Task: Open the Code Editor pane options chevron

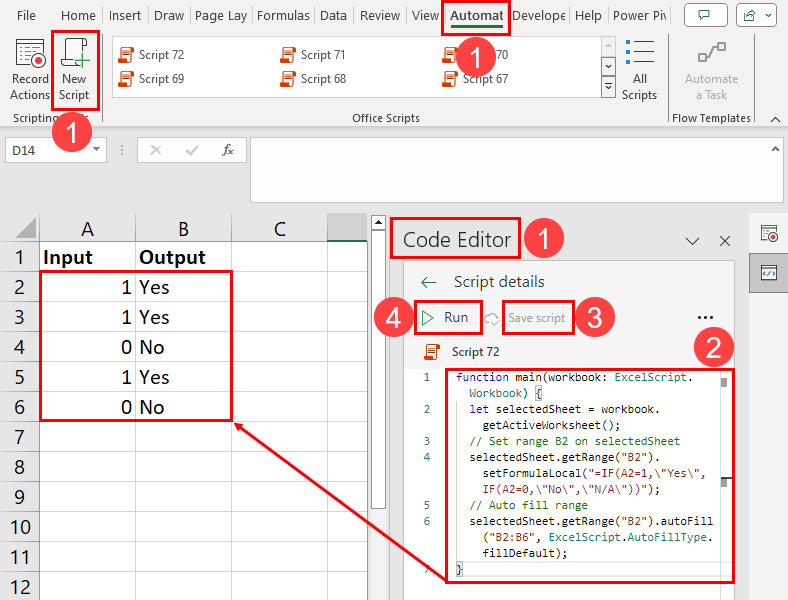Action: point(693,241)
